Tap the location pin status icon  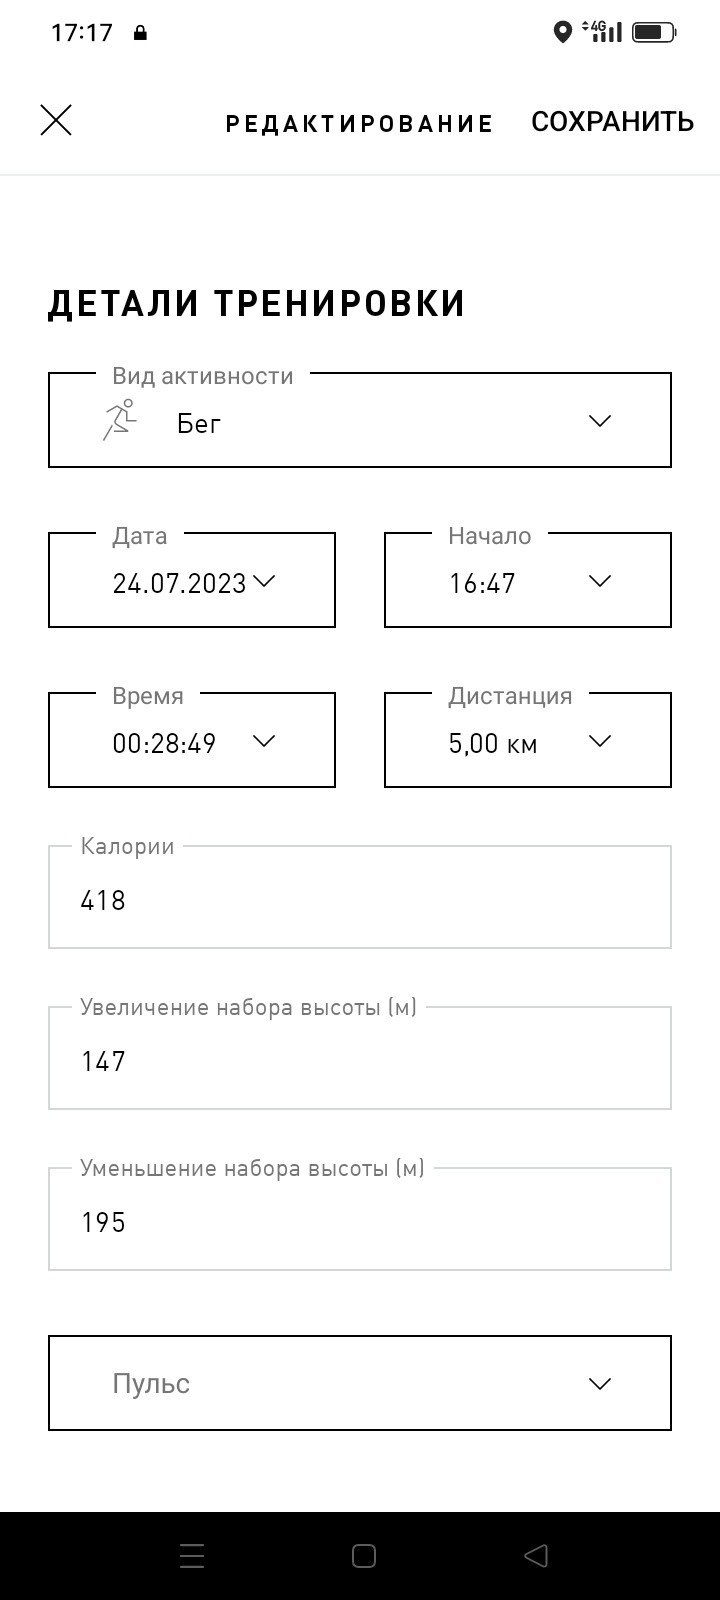tap(563, 33)
